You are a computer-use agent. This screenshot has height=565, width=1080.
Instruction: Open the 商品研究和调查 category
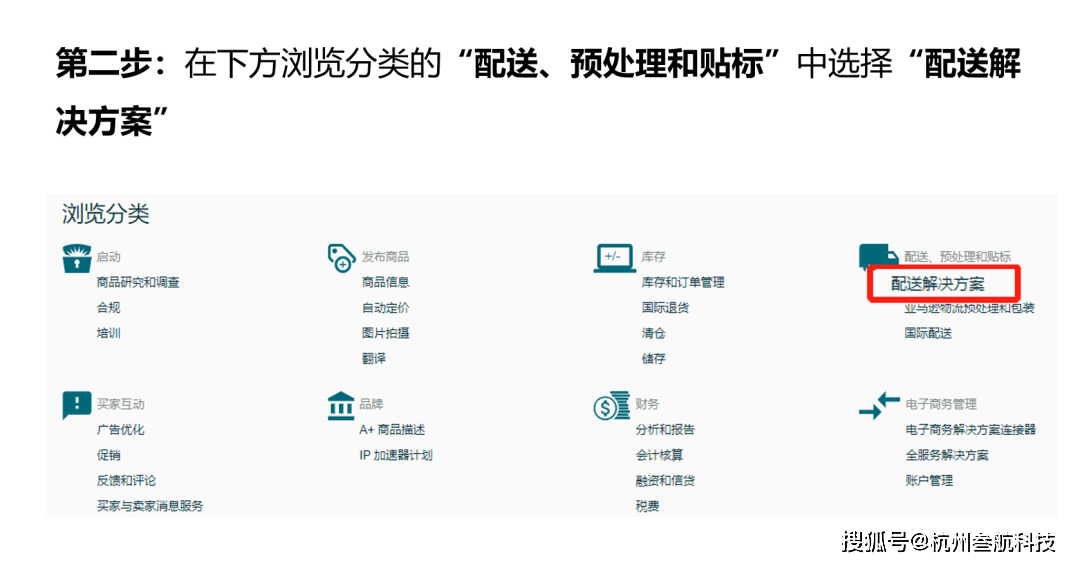point(138,283)
